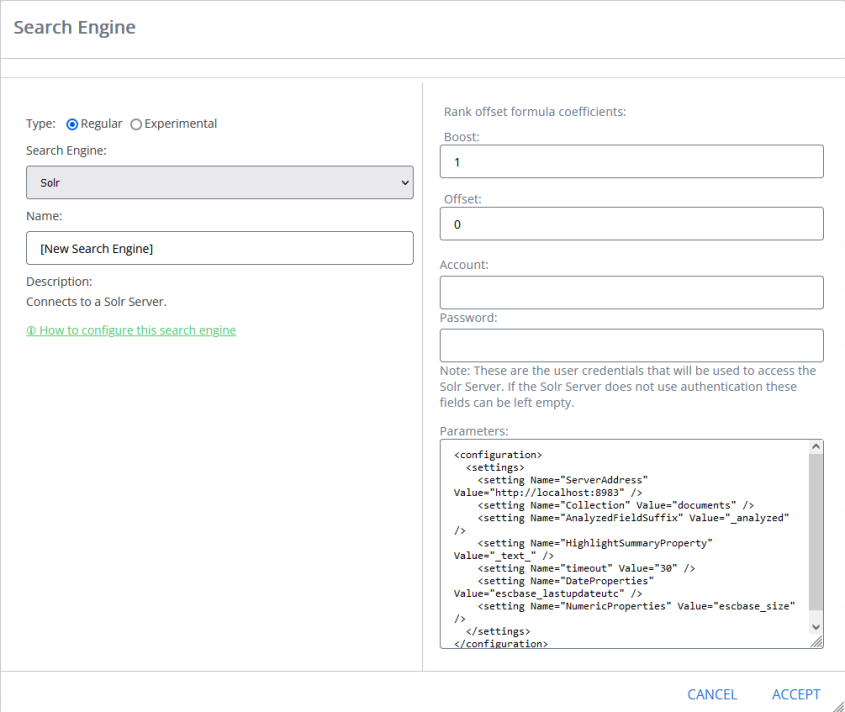The image size is (845, 712).
Task: Click the Experimental label text
Action: [x=181, y=124]
